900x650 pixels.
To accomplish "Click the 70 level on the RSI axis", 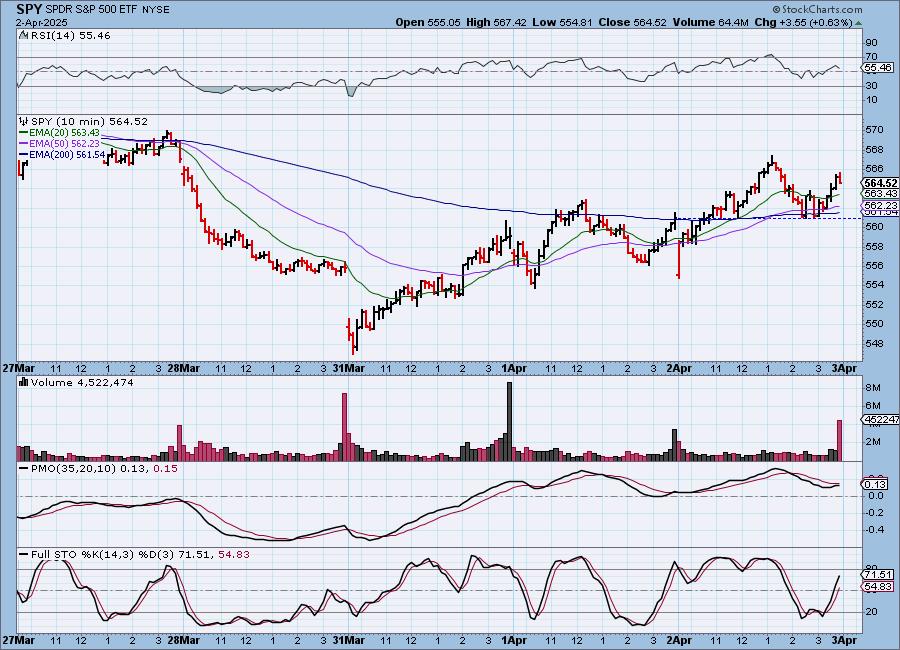I will [871, 56].
